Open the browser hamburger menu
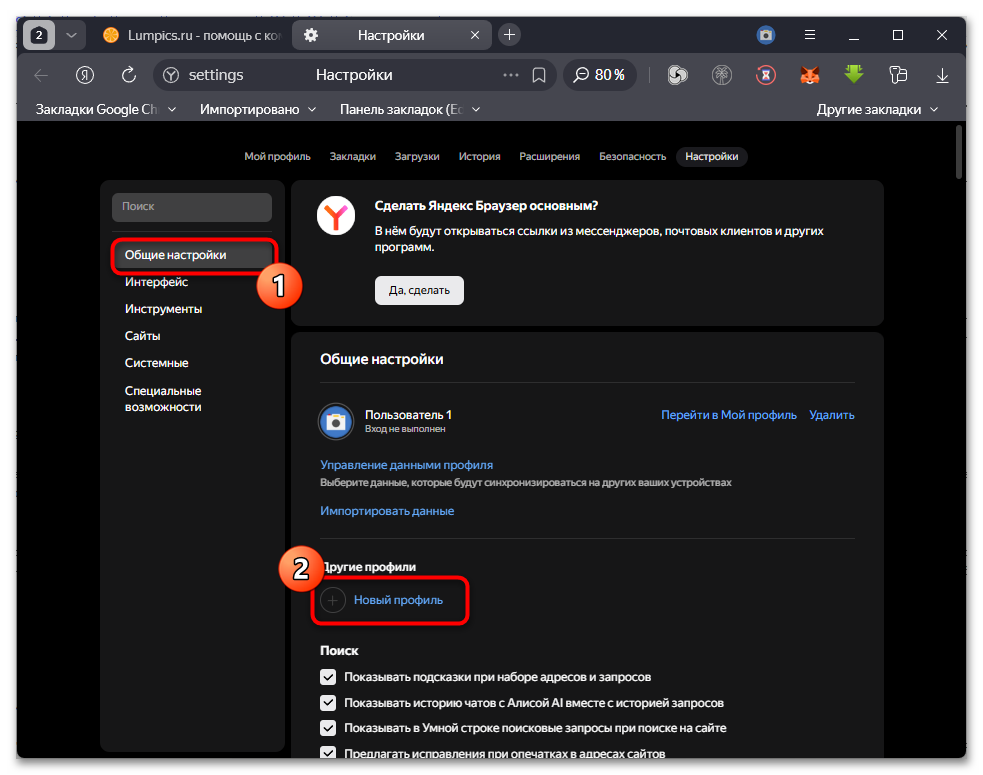The image size is (983, 775). [810, 35]
